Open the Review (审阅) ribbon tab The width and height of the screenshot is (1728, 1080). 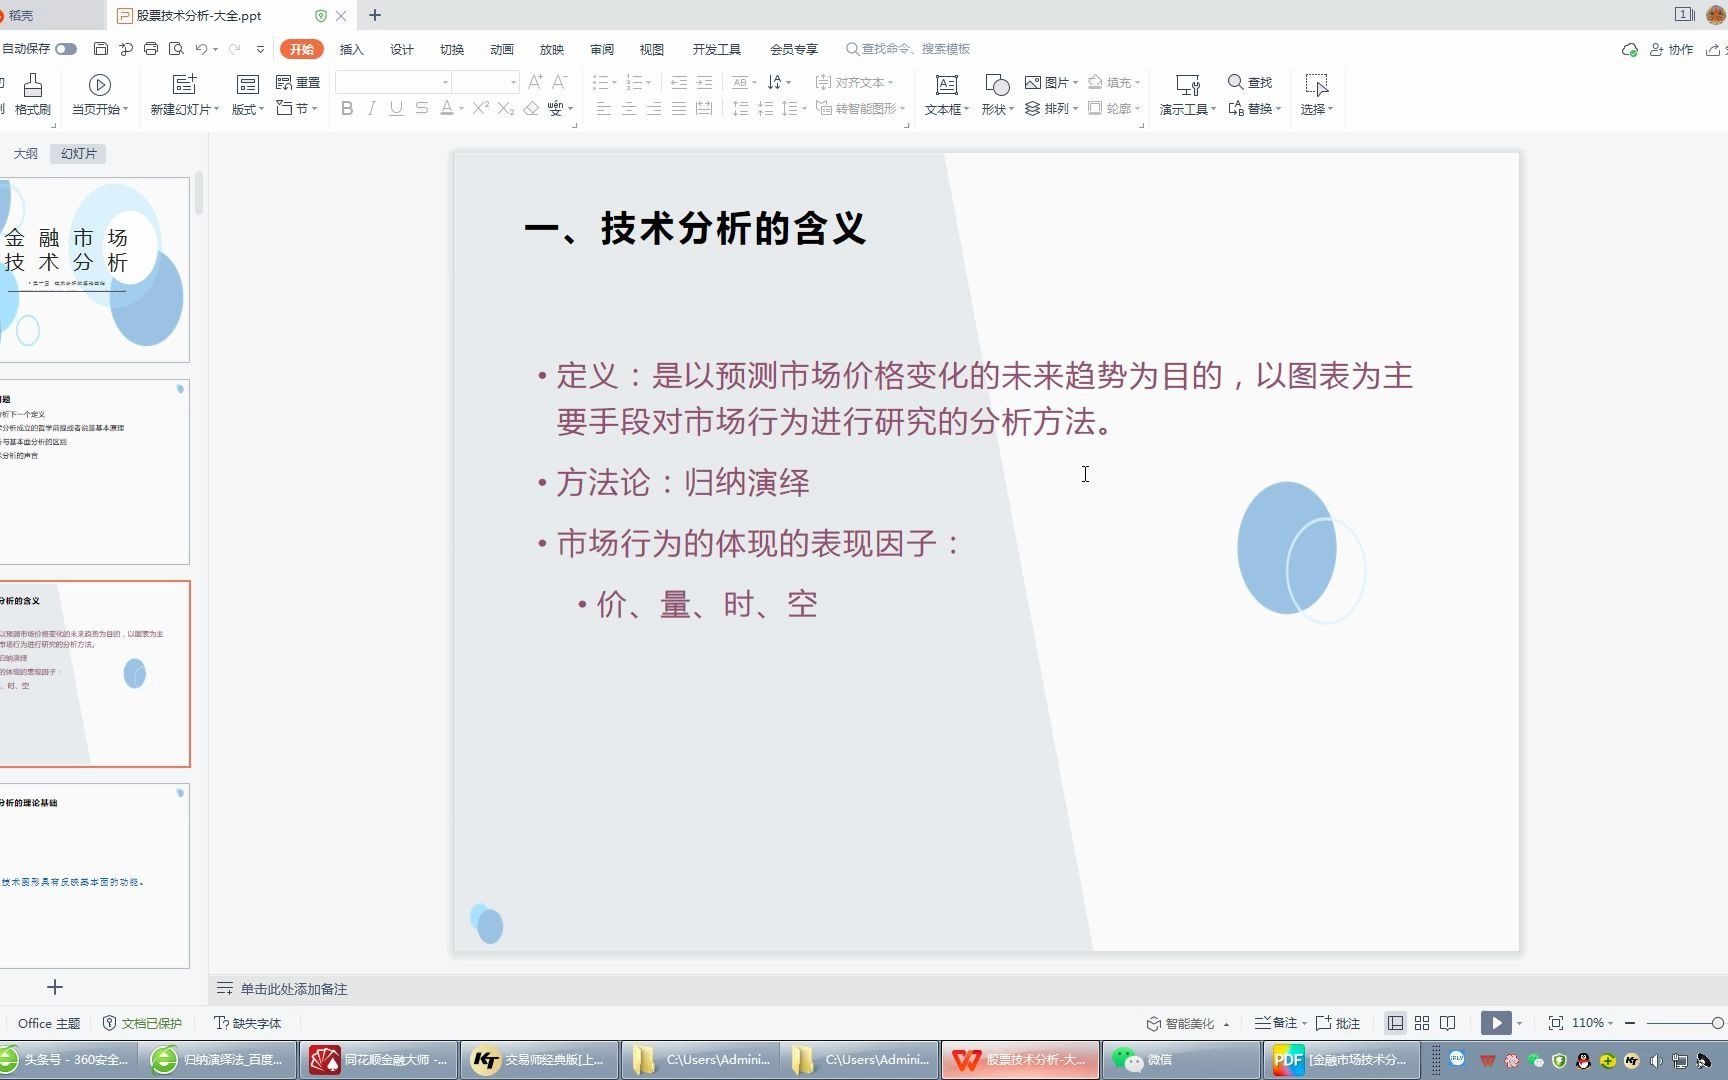[x=602, y=49]
